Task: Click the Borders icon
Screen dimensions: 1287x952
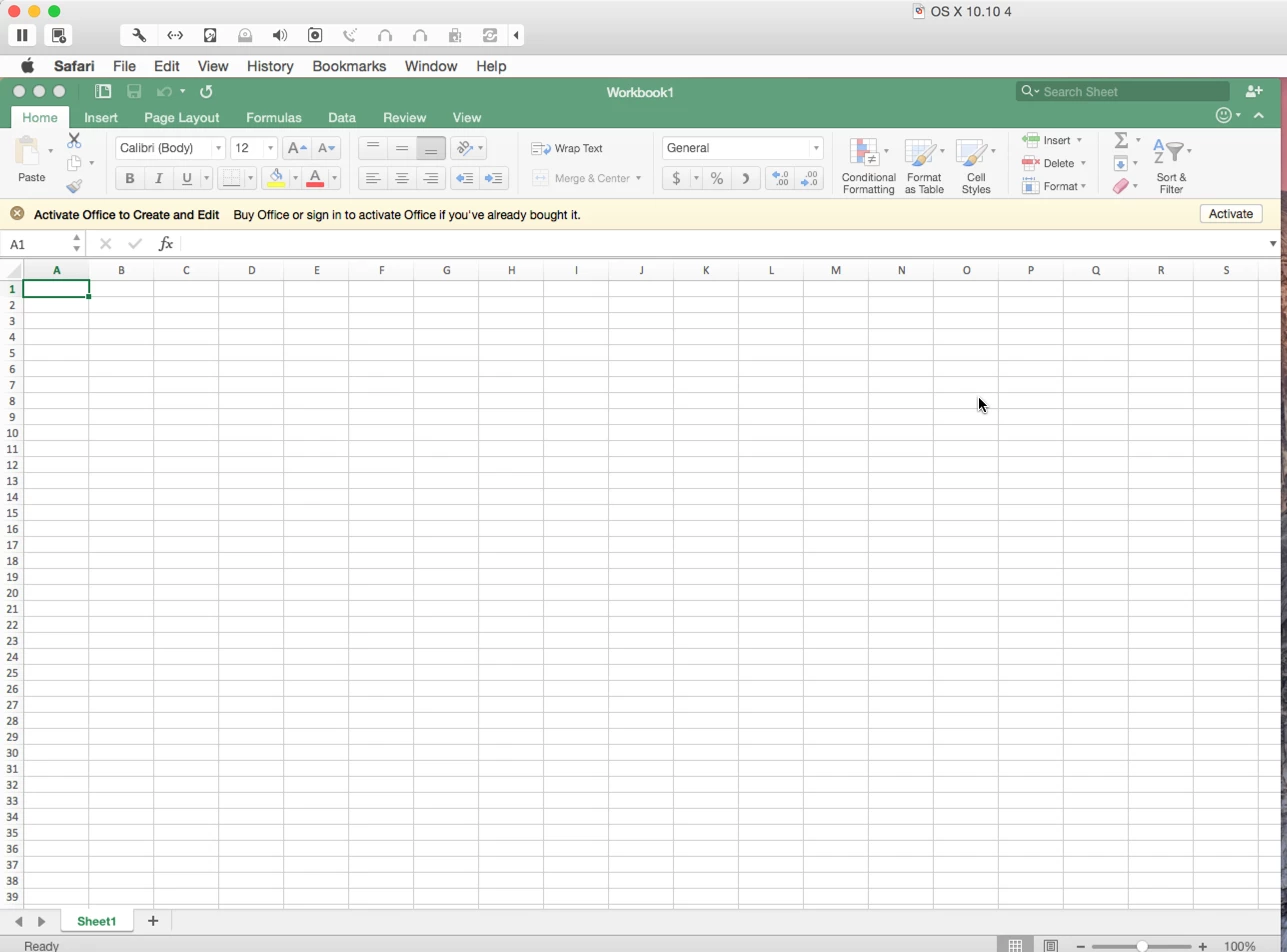Action: (231, 178)
